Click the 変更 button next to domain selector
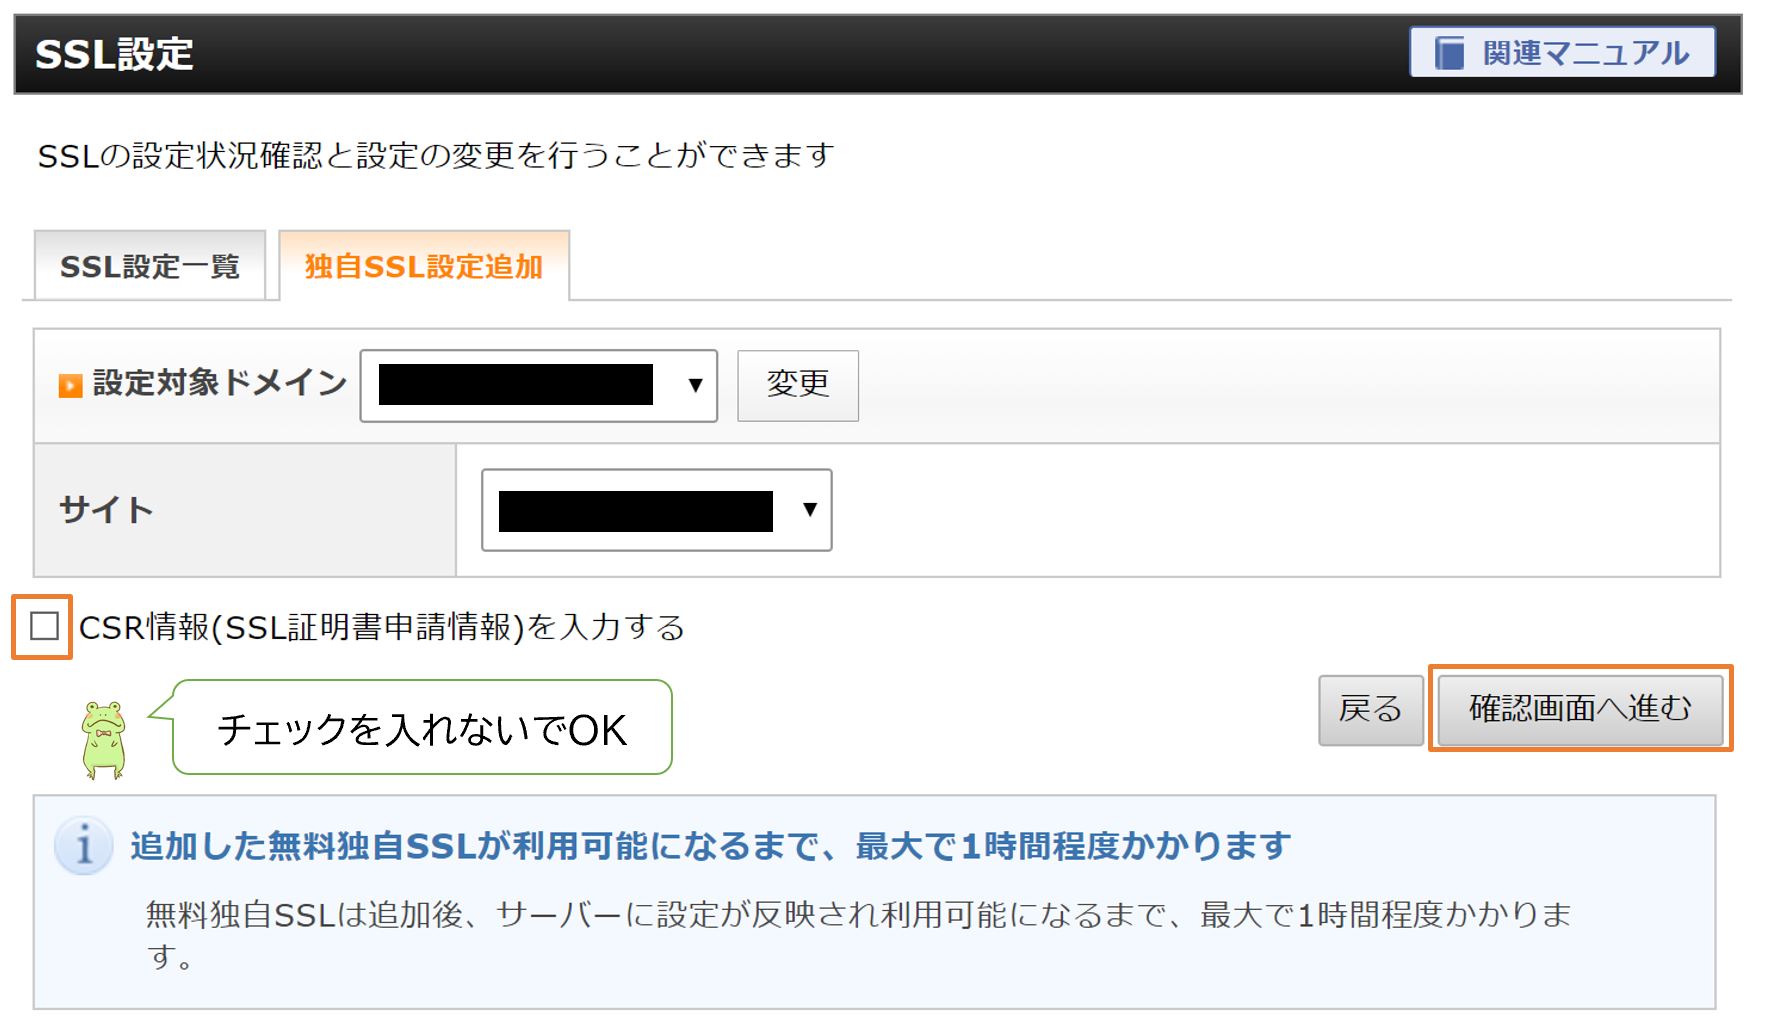The height and width of the screenshot is (1036, 1771). coord(797,385)
